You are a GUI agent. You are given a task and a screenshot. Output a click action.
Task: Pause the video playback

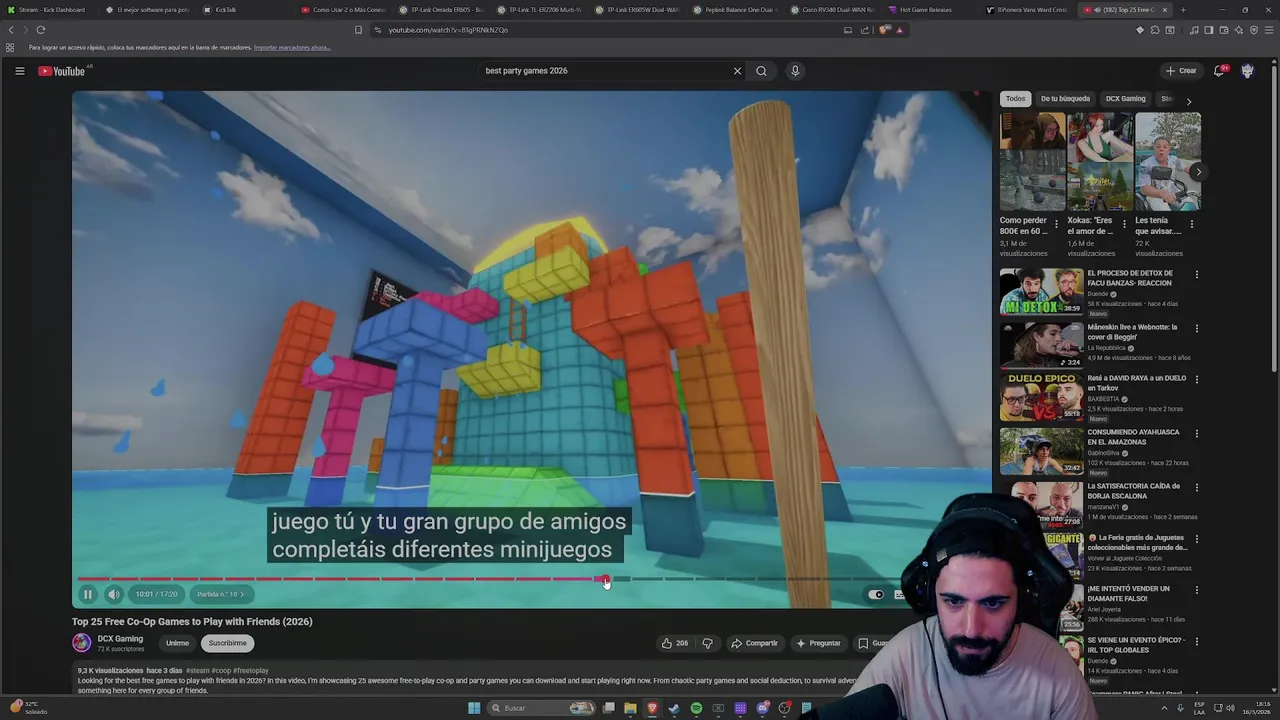[x=87, y=594]
